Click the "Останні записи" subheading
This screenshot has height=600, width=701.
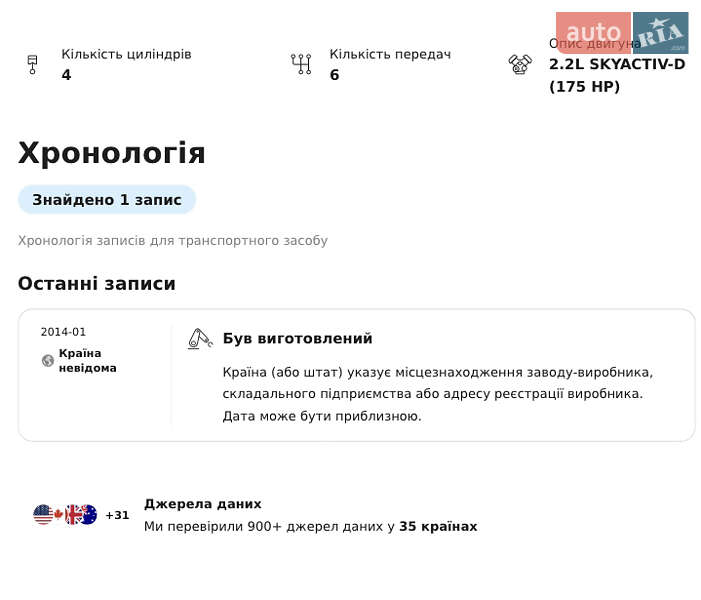(x=97, y=284)
